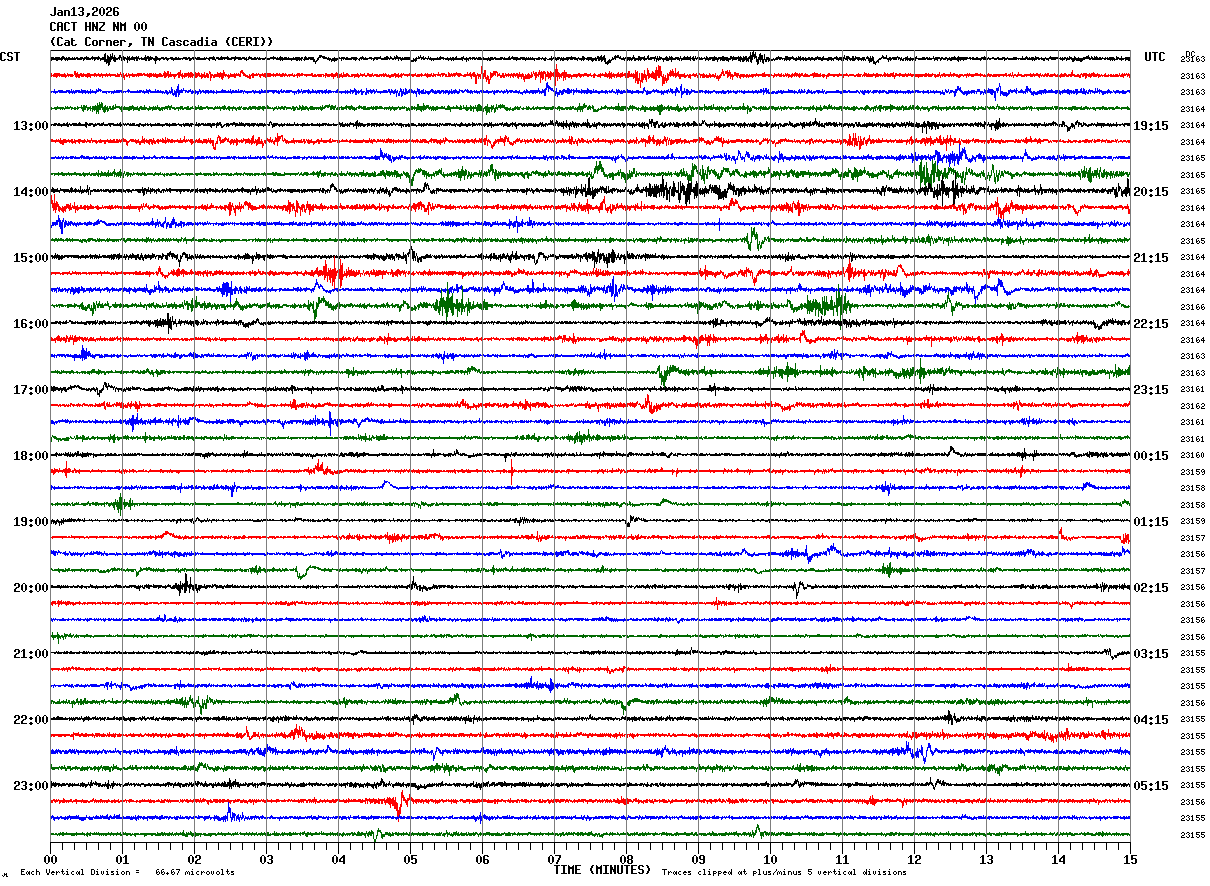1210x886 pixels.
Task: Select the 19:00 CST time label
Action: [x=31, y=522]
